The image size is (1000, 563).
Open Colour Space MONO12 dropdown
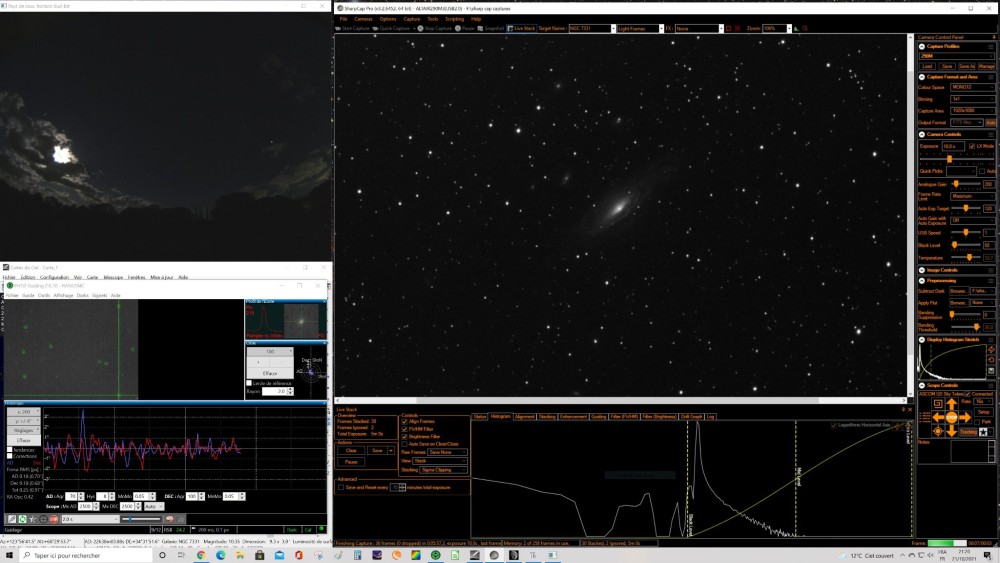coord(972,87)
